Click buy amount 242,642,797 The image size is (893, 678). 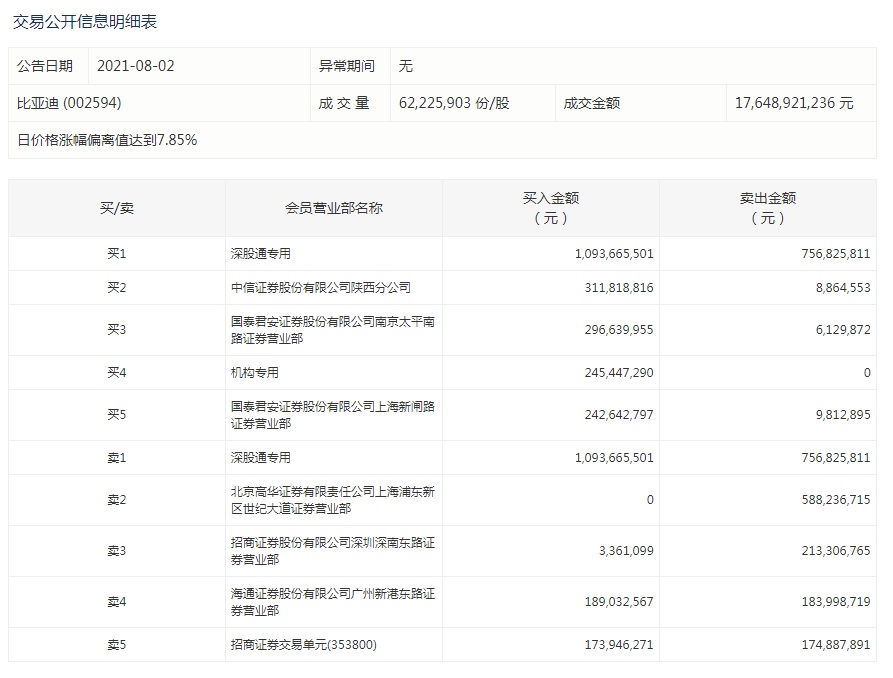619,415
